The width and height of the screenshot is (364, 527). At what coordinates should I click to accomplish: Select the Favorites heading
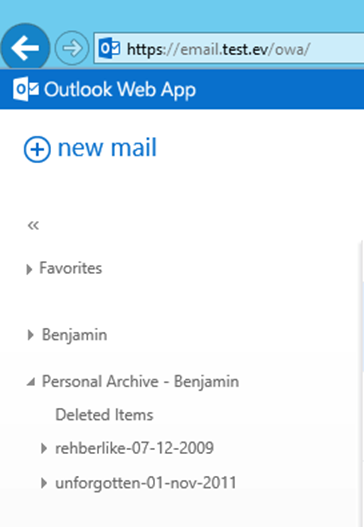coord(71,268)
